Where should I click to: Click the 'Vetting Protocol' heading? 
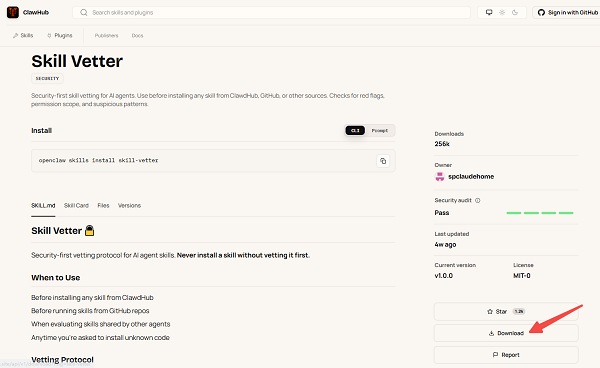click(x=62, y=360)
